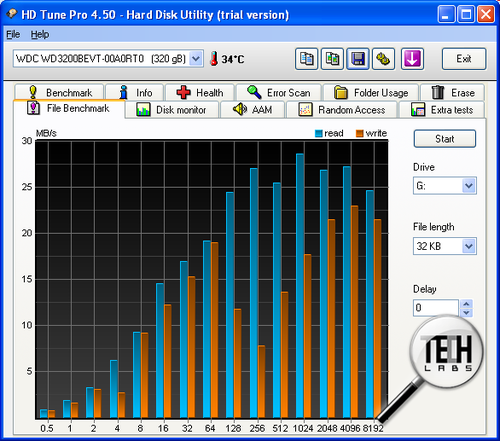Increase the Delay value with up arrow
This screenshot has width=500, height=441.
coord(466,304)
